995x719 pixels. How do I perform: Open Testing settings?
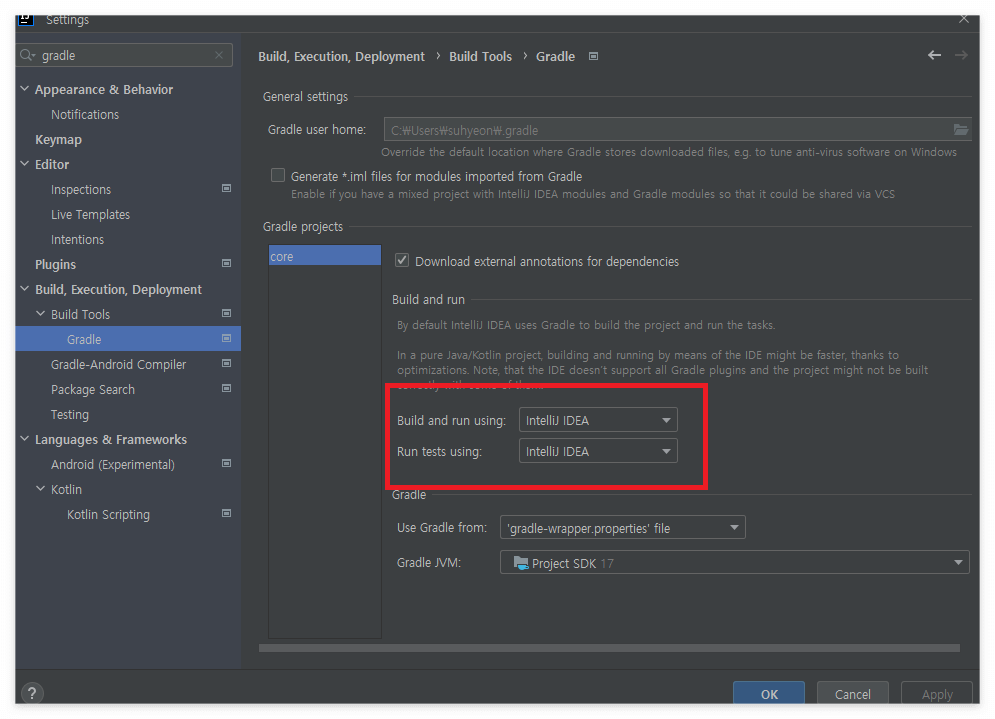coord(70,414)
